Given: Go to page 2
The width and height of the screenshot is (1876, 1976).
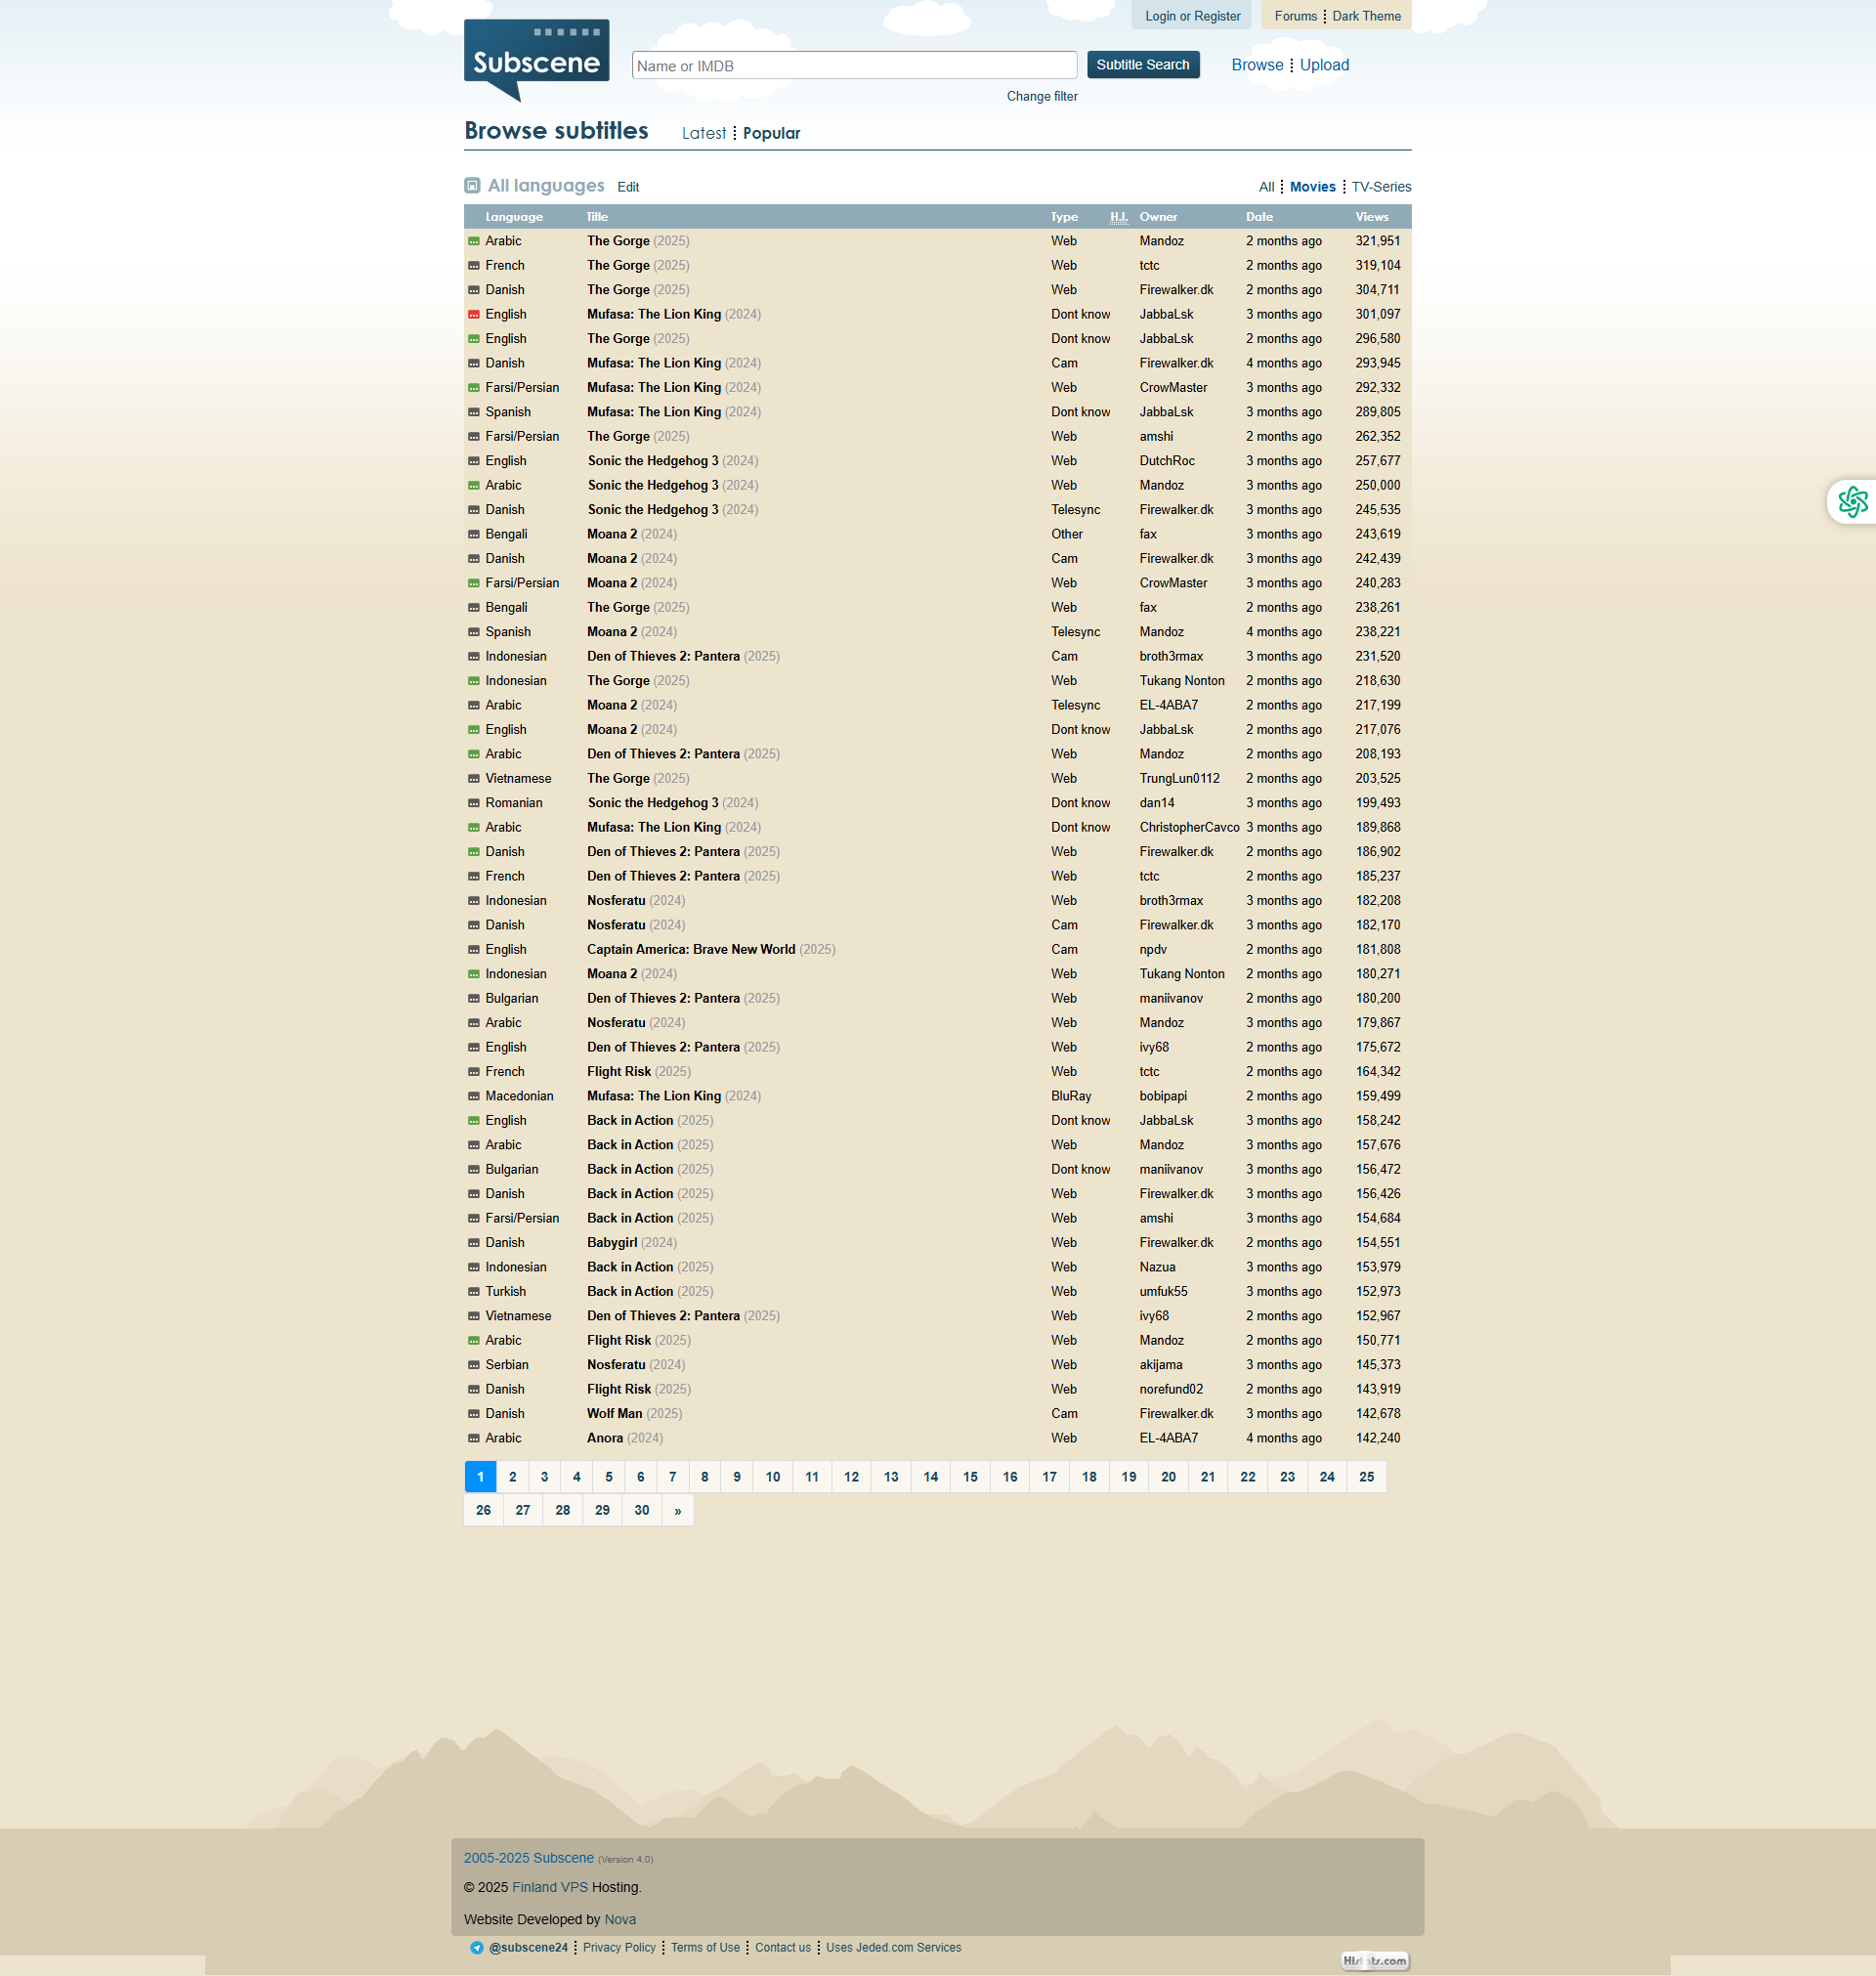Looking at the screenshot, I should pyautogui.click(x=513, y=1477).
